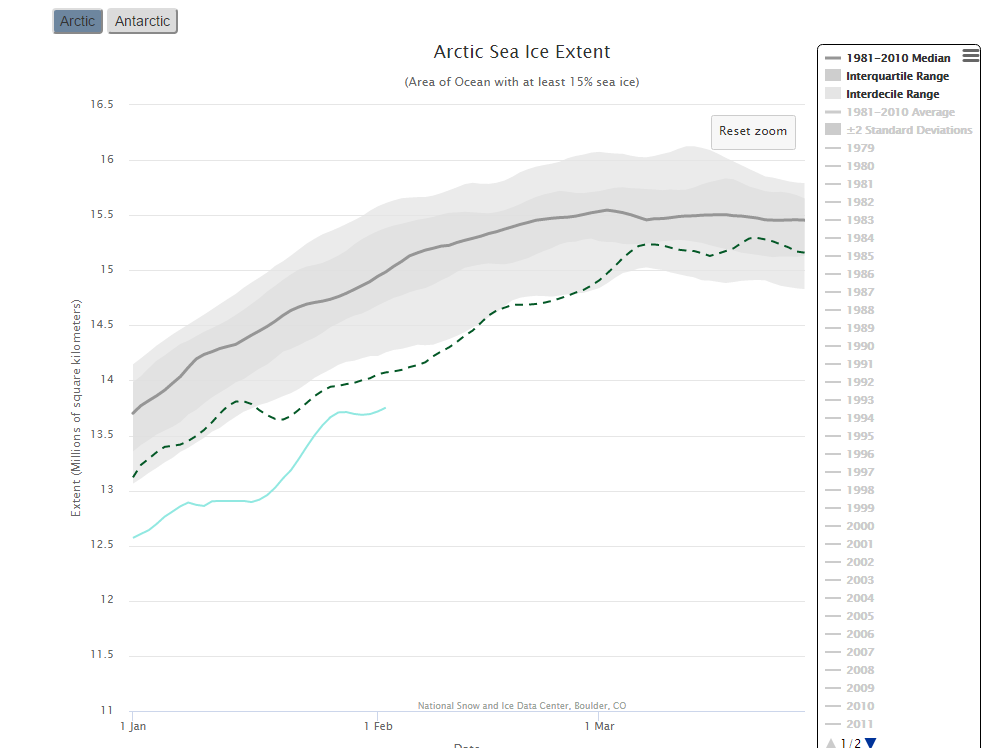
Task: Click the end of the cyan line
Action: [386, 407]
